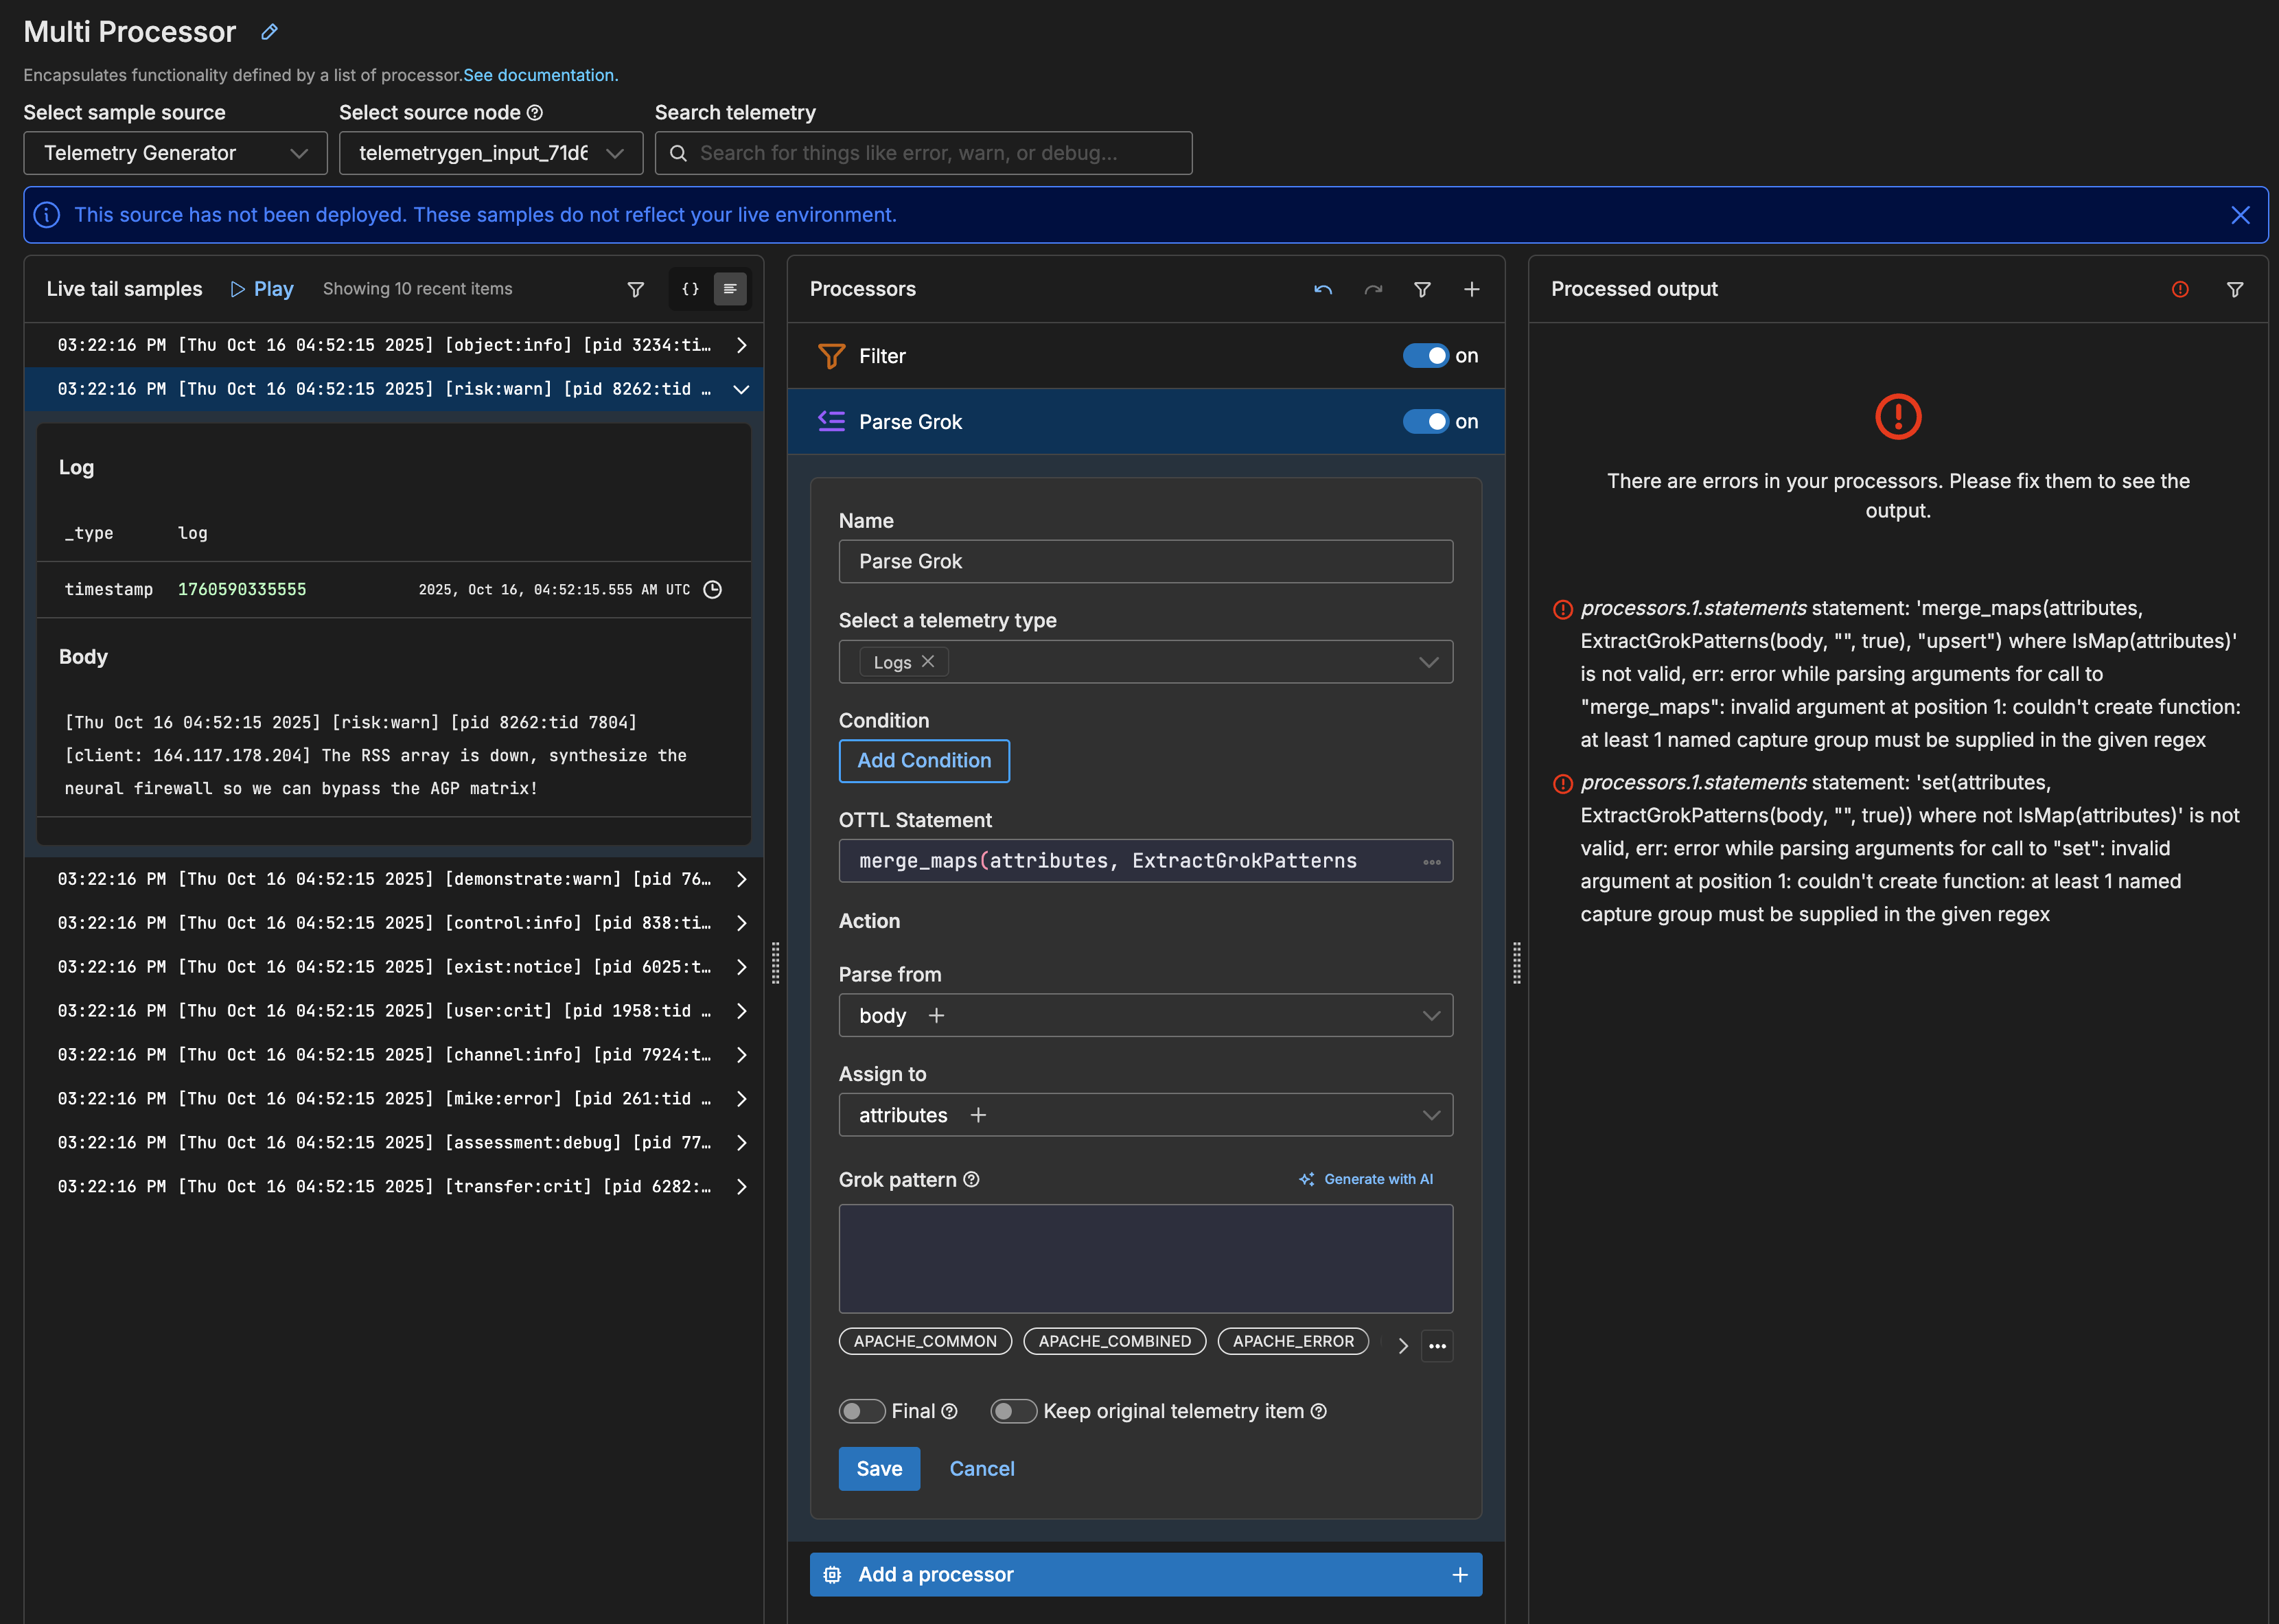Screen dimensions: 2279x1624
Task: Click the undo arrow in the Processors header
Action: click(1323, 289)
